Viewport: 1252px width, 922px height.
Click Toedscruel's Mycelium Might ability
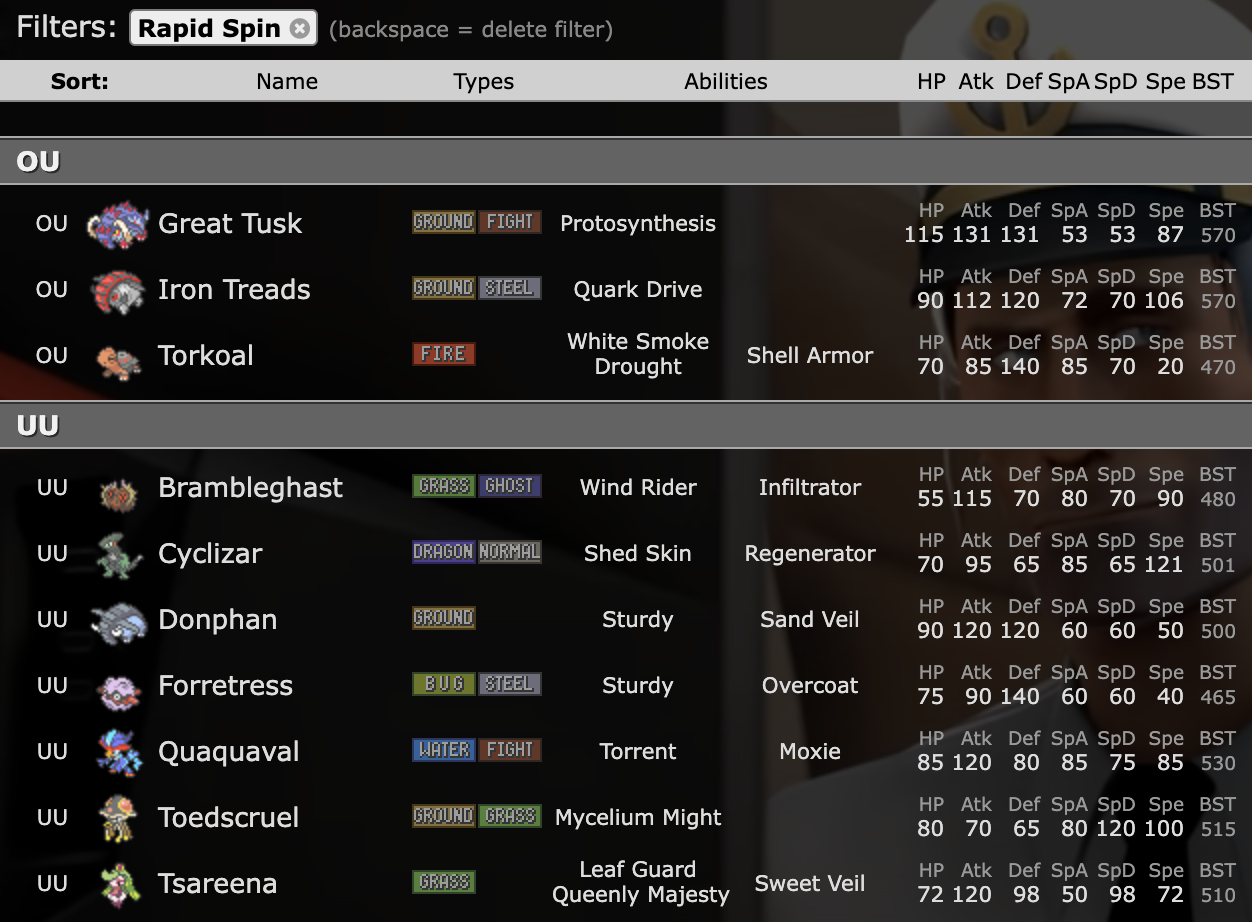point(638,818)
